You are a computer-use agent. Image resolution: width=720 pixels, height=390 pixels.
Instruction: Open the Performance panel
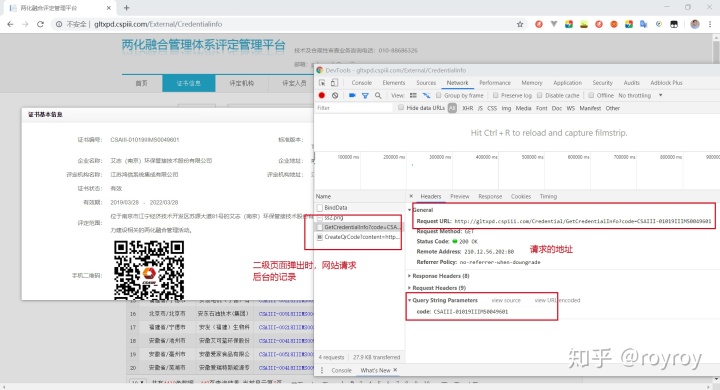coord(495,83)
